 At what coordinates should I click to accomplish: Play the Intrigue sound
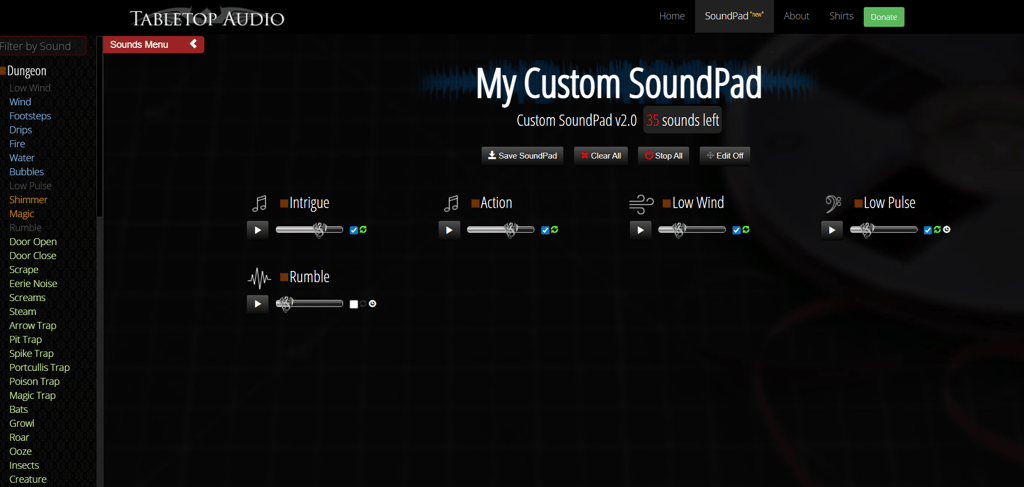(257, 230)
